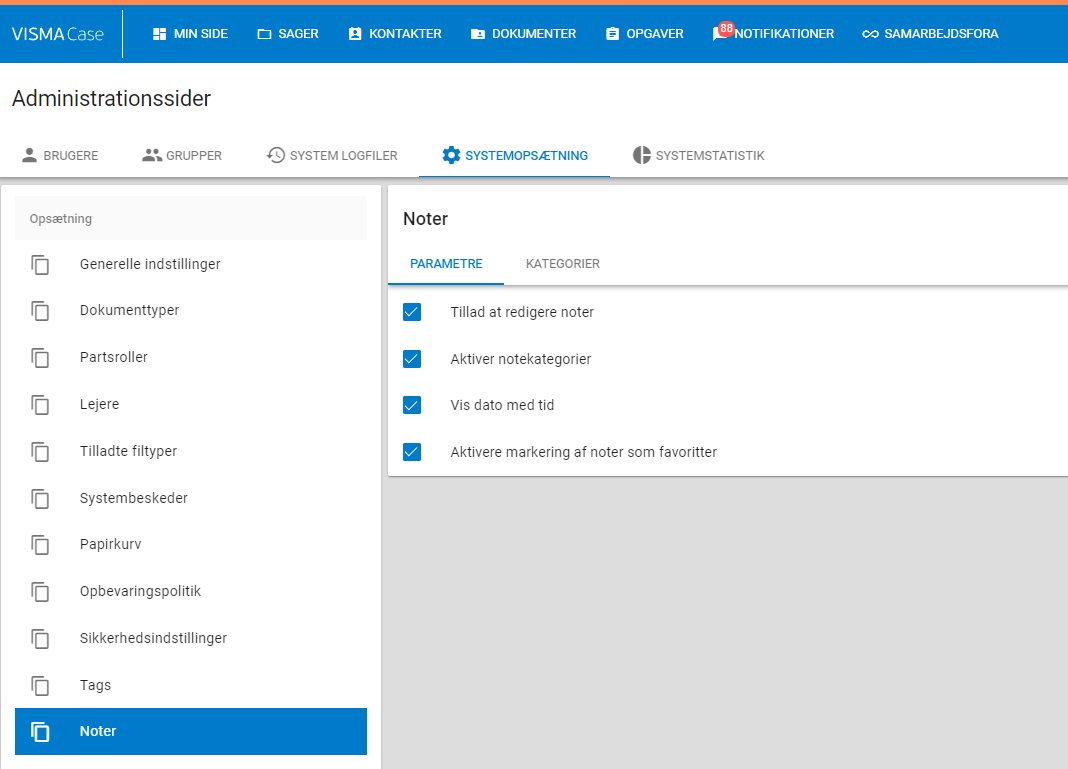Open the Min Side menu
The height and width of the screenshot is (769, 1068).
click(x=190, y=34)
